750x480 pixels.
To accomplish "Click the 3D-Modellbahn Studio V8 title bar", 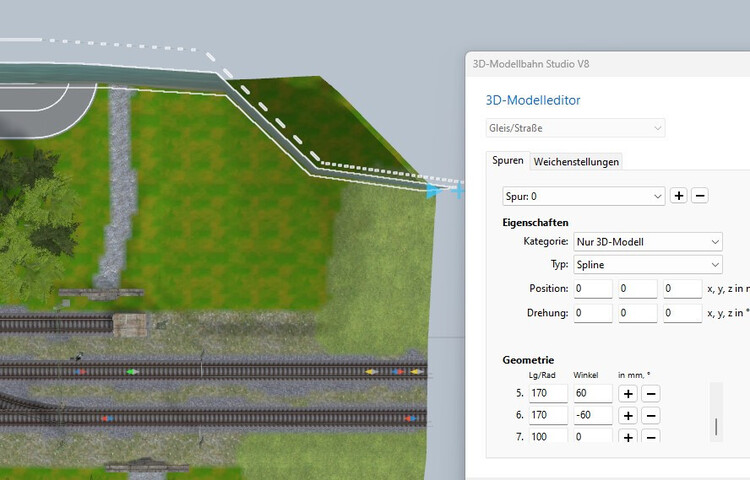I will (607, 64).
